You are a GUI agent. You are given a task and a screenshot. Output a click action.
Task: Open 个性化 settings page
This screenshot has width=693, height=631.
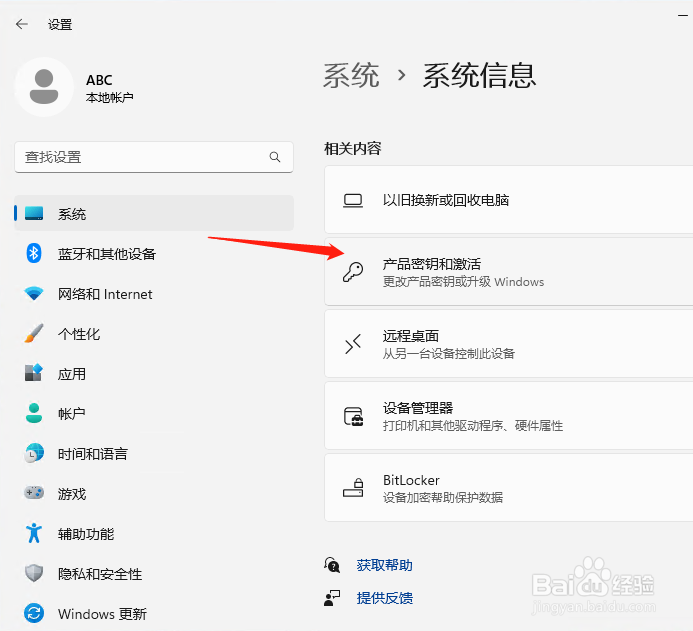pyautogui.click(x=154, y=334)
